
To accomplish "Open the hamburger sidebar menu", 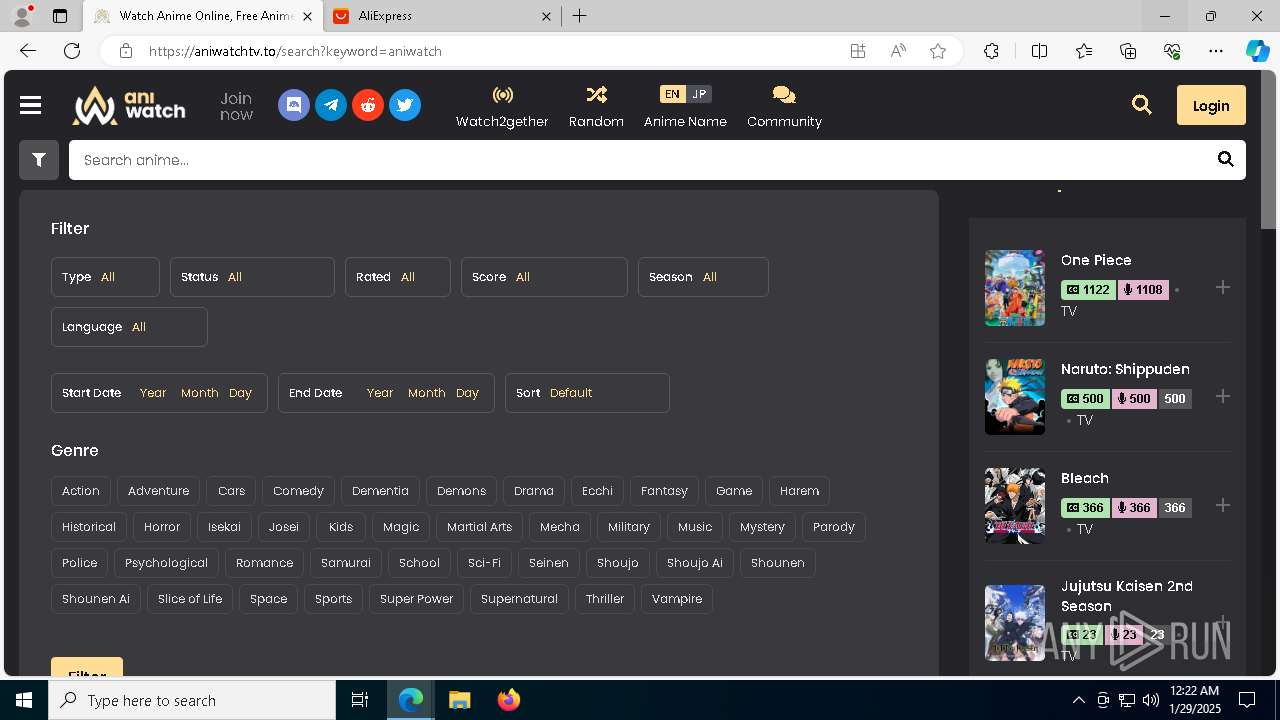I will (x=30, y=105).
